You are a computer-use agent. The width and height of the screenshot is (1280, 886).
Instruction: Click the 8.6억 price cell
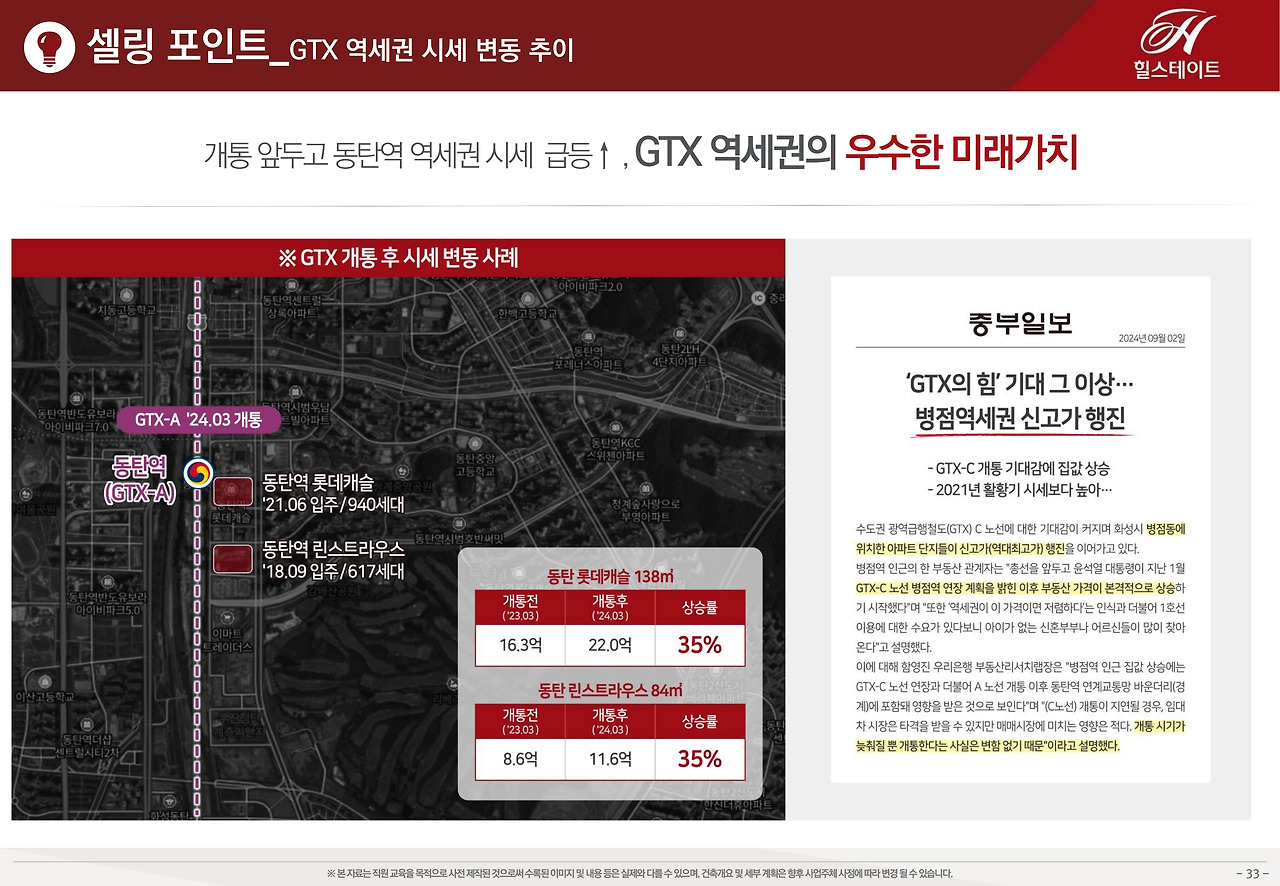coord(520,759)
